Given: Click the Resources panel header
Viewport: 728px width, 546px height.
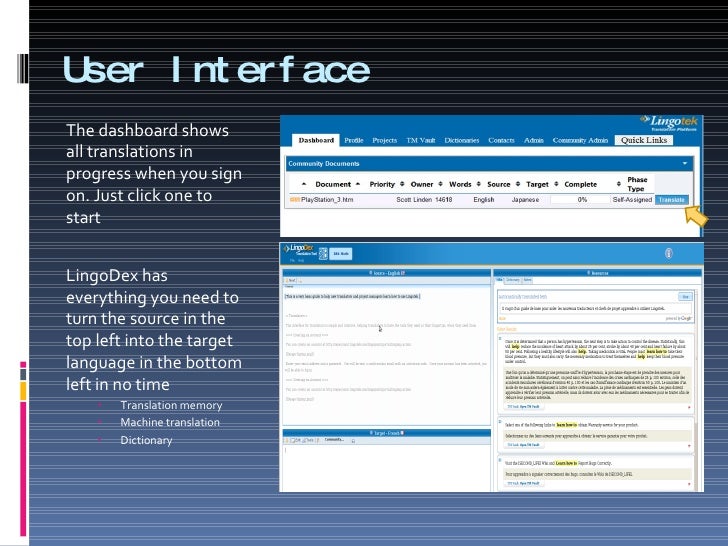Looking at the screenshot, I should pos(598,273).
